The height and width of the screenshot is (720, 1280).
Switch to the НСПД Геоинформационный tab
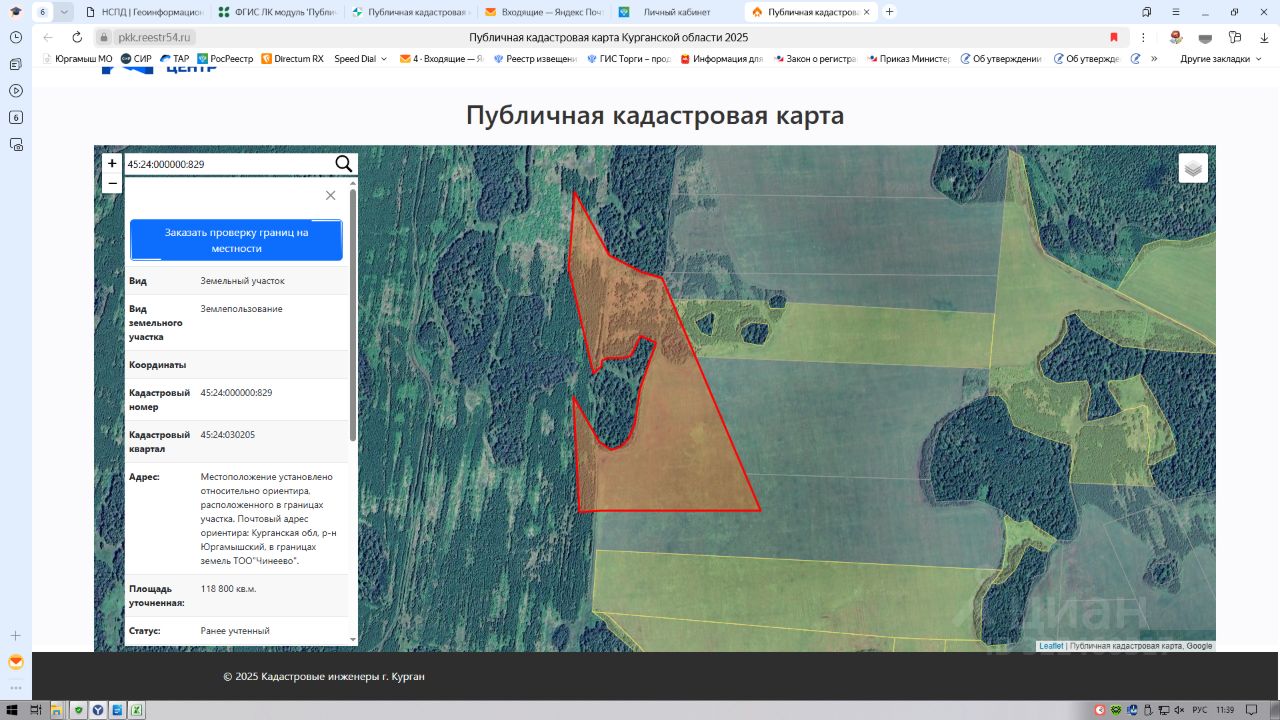pyautogui.click(x=146, y=12)
